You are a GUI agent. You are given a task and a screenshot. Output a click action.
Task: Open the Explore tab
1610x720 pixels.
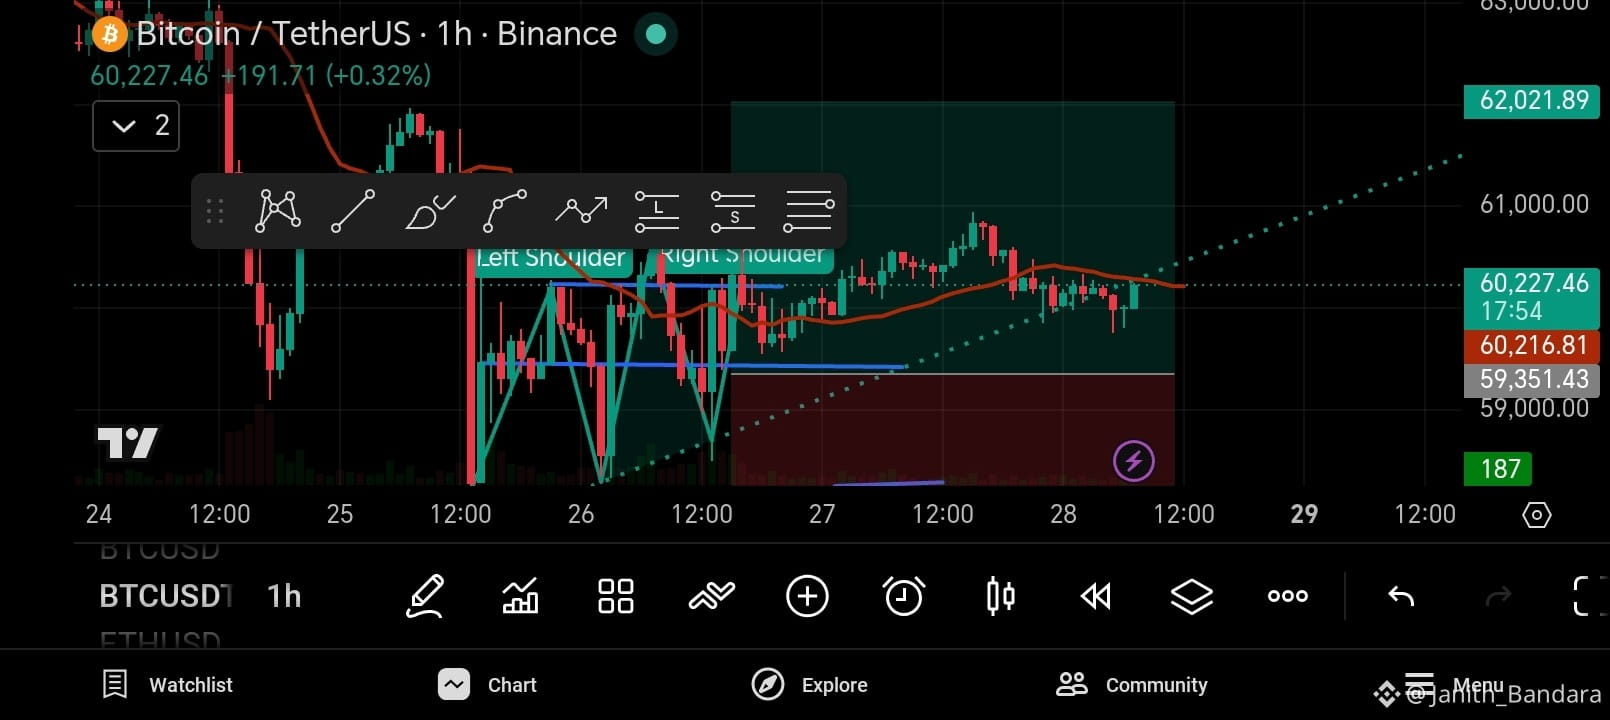(809, 685)
